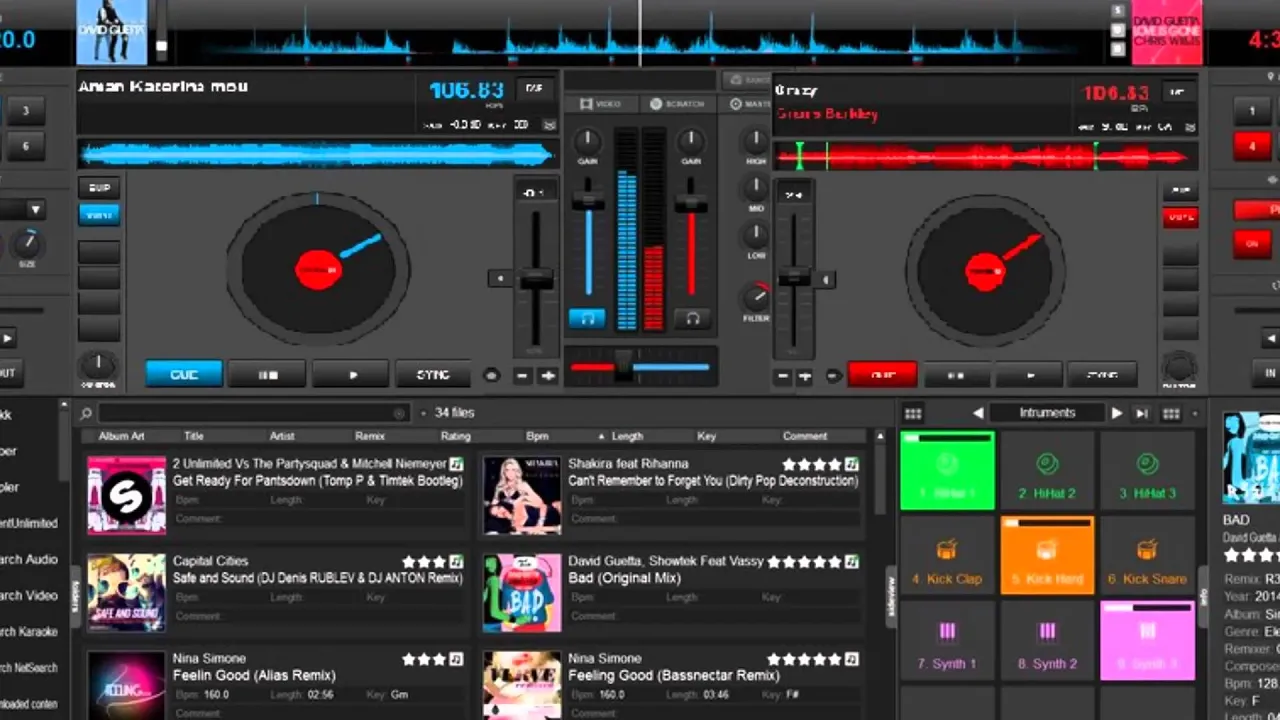
Task: Toggle blue Vinyl mode on left deck
Action: click(99, 214)
